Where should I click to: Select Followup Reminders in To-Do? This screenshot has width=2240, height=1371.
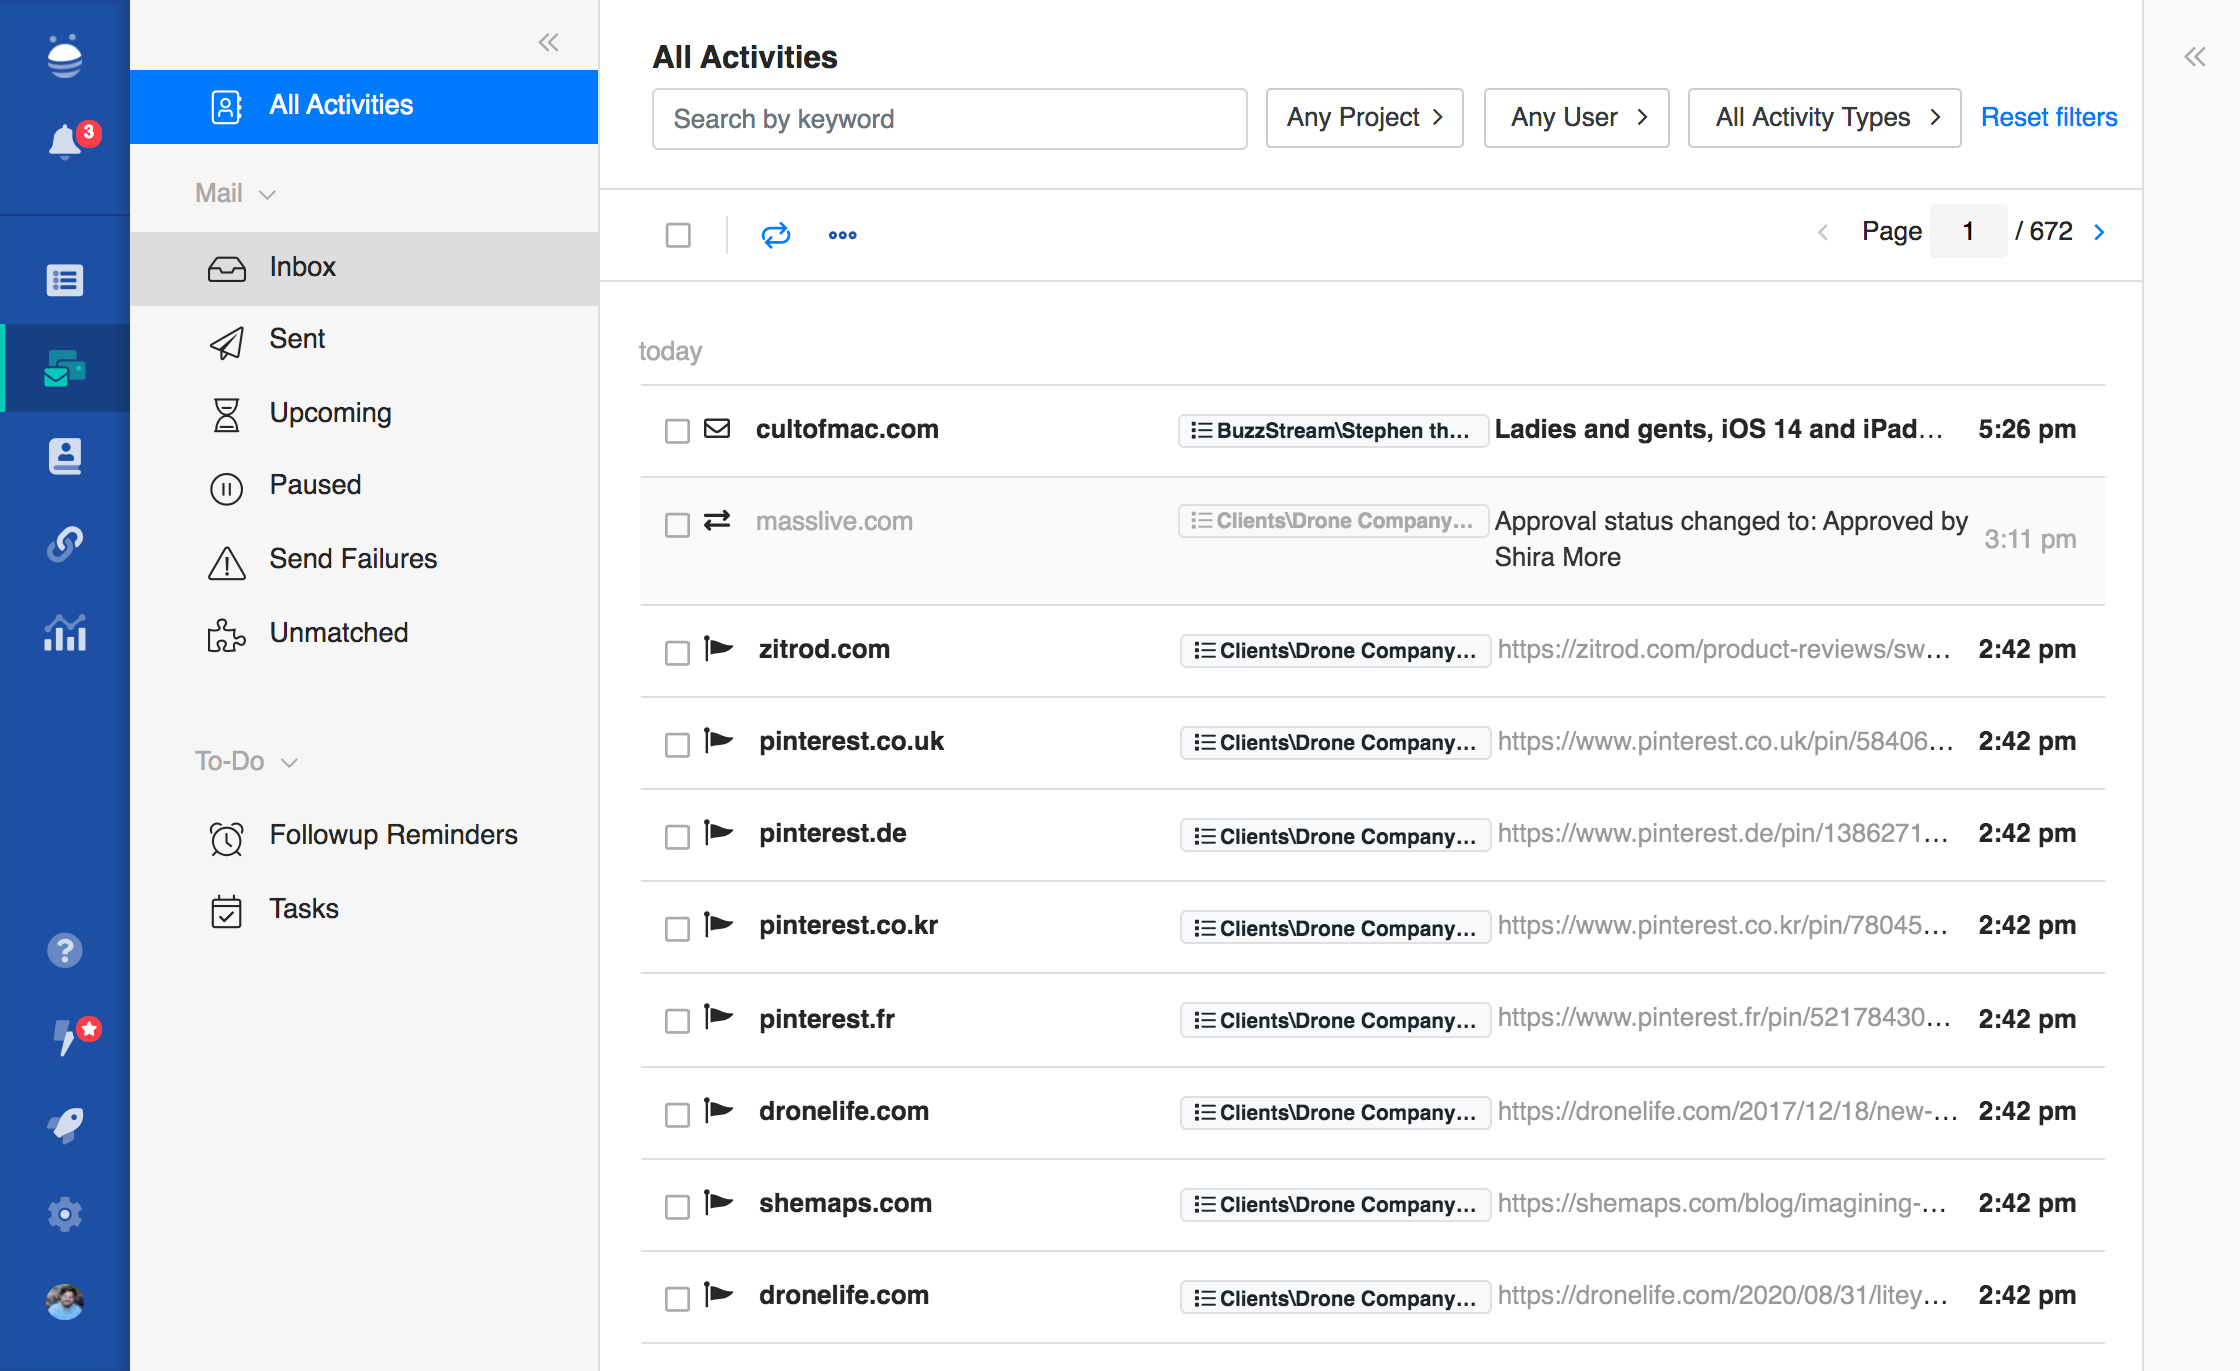(x=393, y=835)
